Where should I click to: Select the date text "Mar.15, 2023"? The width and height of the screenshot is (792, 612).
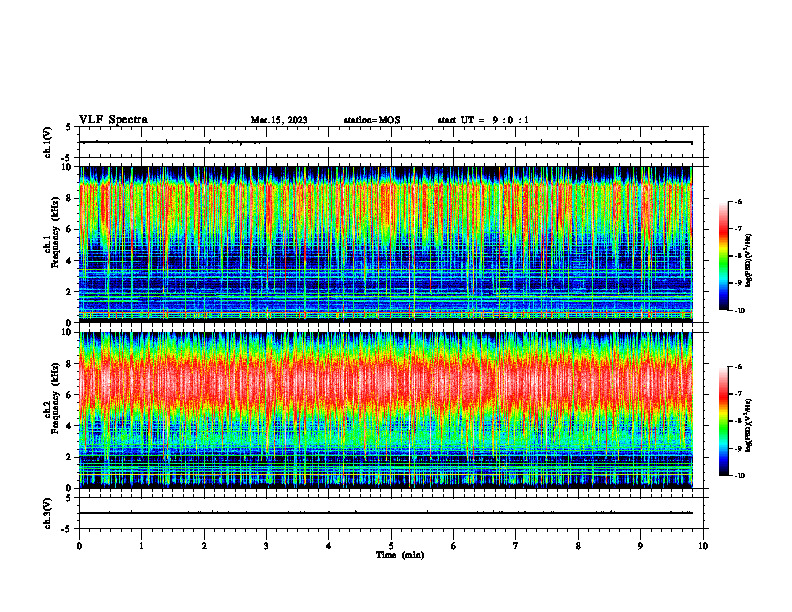tap(279, 120)
